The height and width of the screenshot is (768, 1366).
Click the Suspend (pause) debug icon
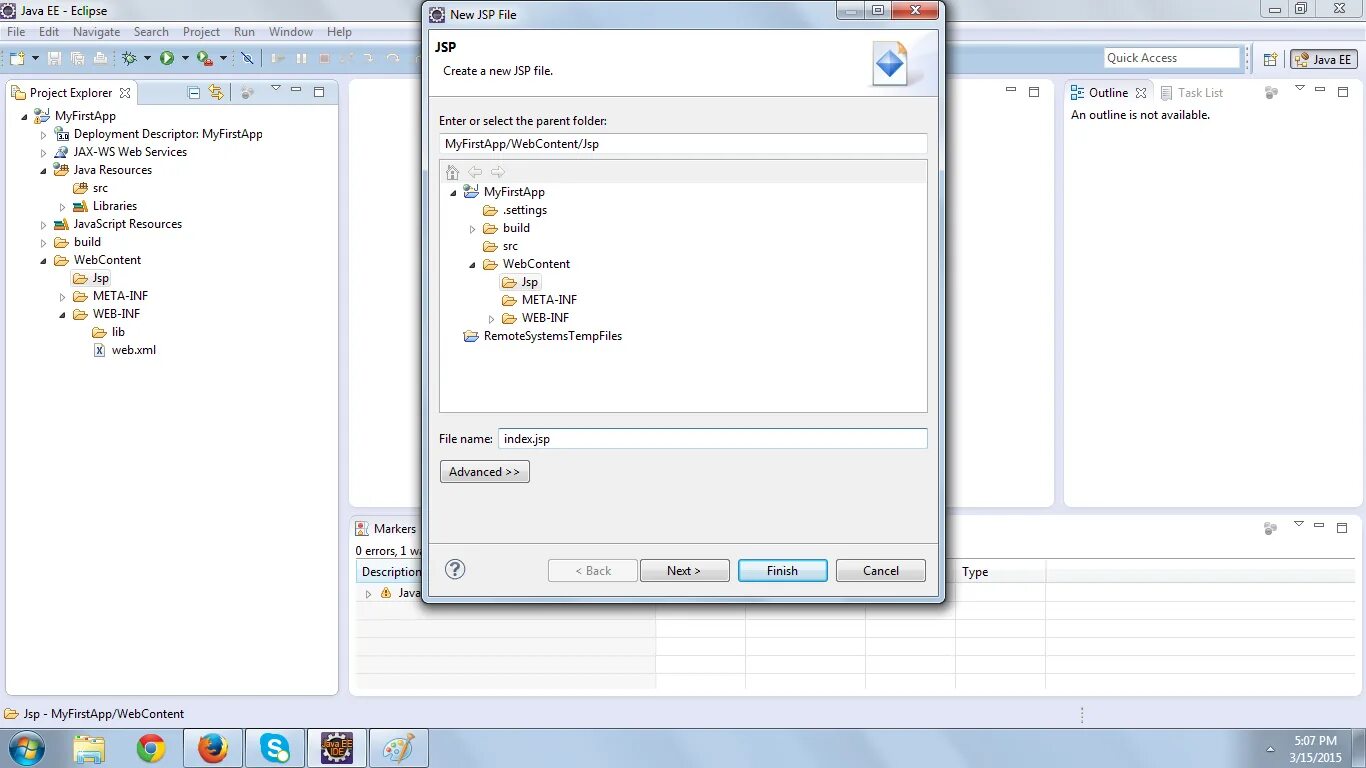301,59
